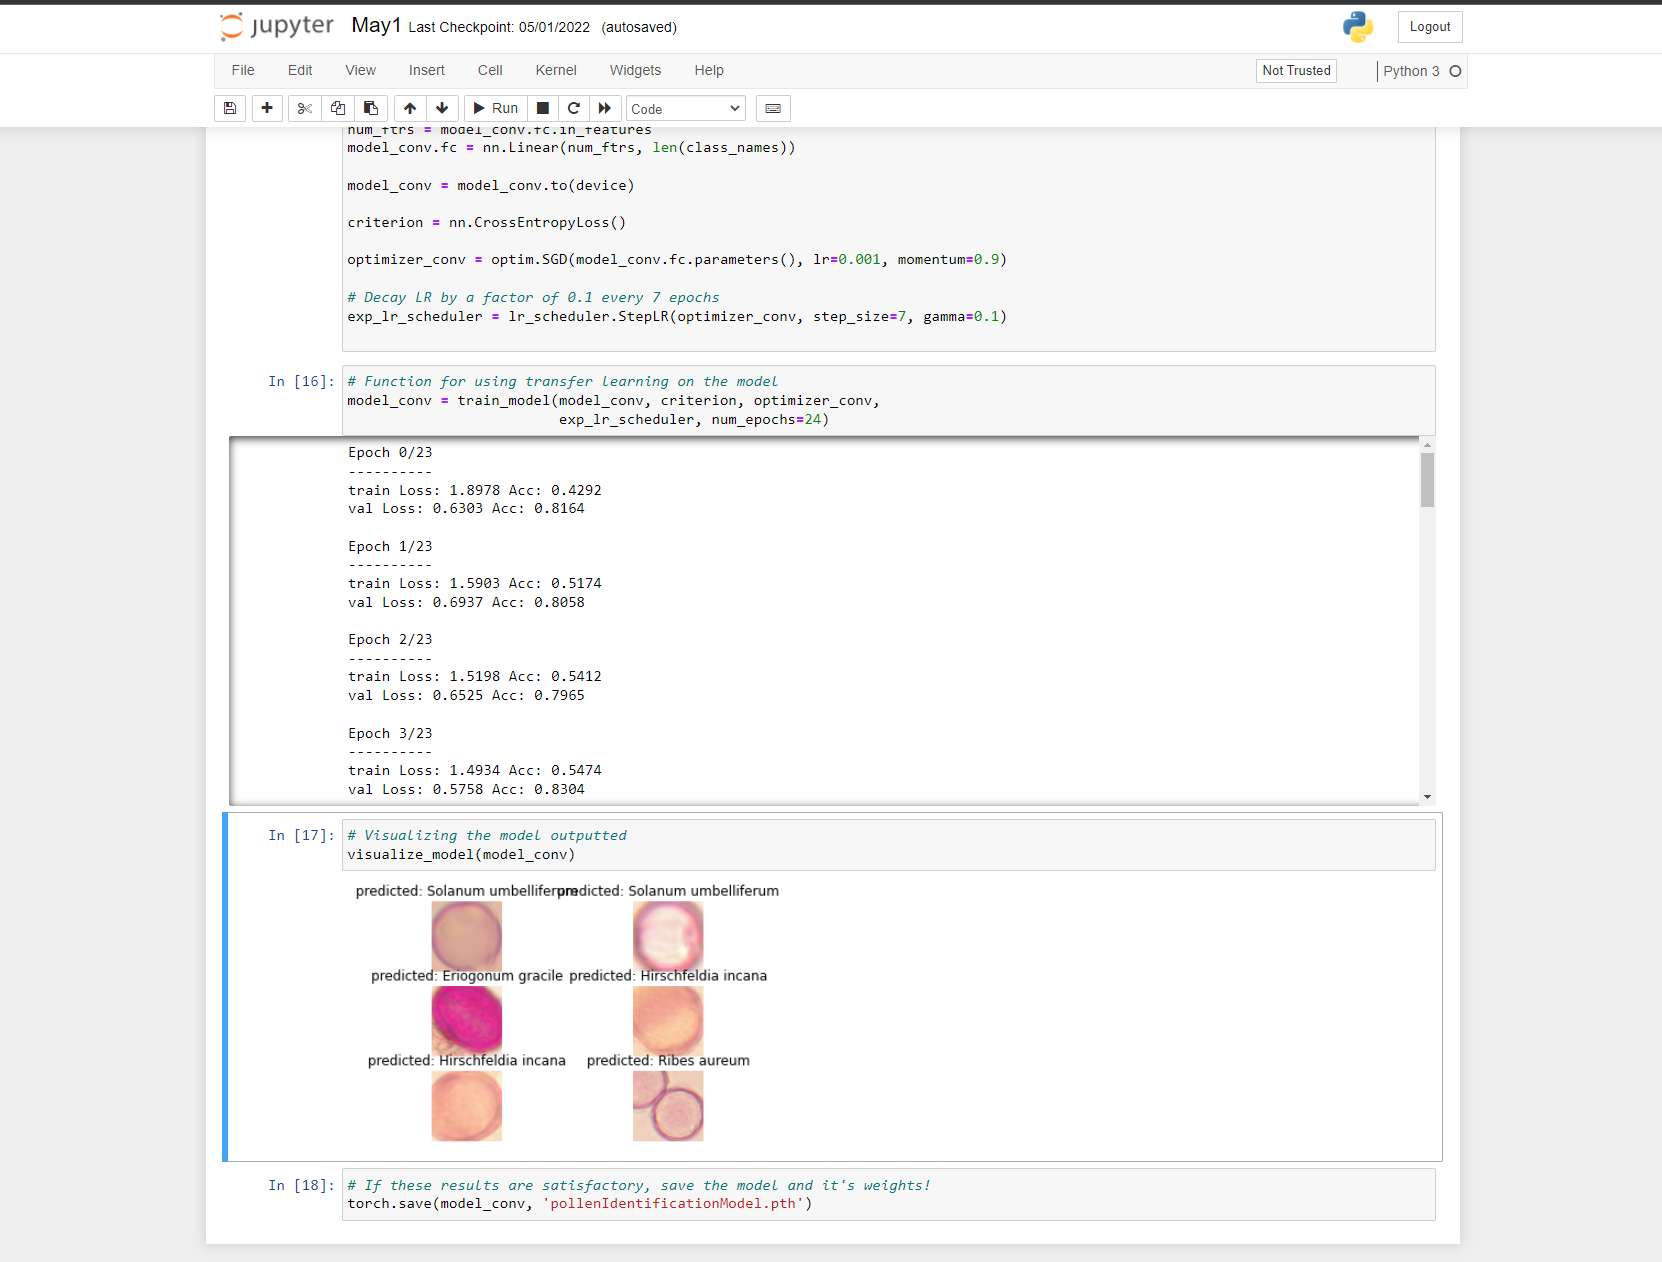
Task: Click the Epoch 3/23 output line
Action: [390, 734]
